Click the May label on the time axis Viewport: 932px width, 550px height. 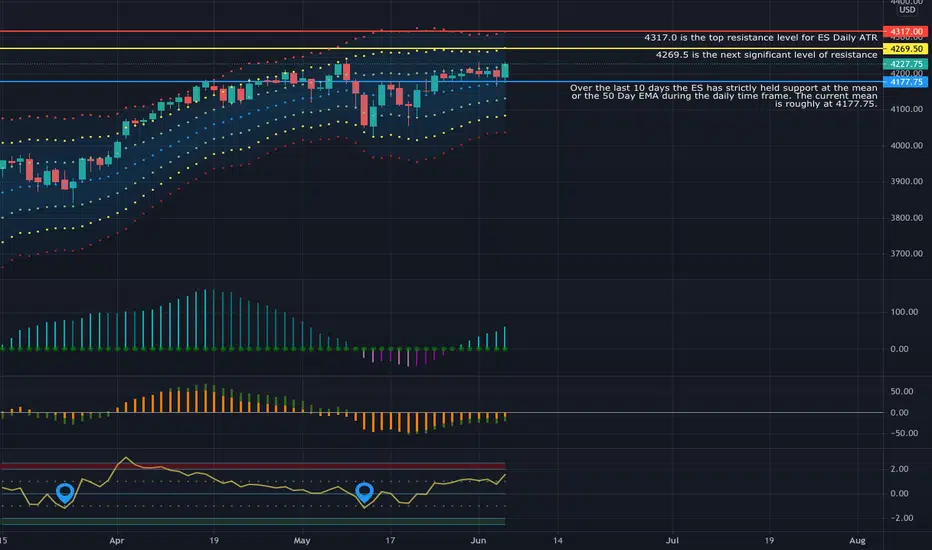click(x=302, y=540)
